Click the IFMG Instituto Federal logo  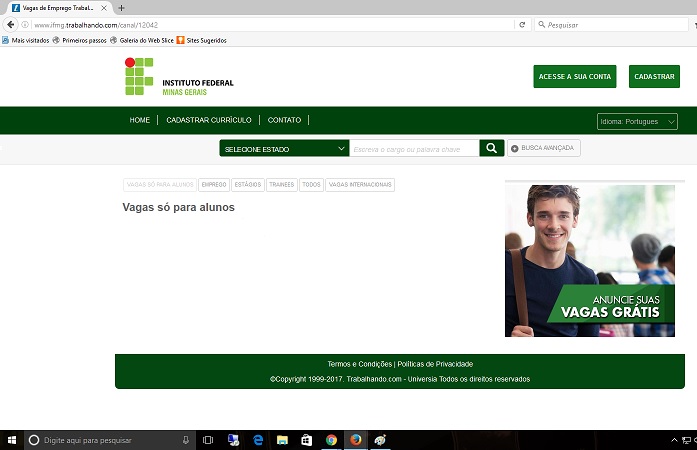pyautogui.click(x=179, y=77)
